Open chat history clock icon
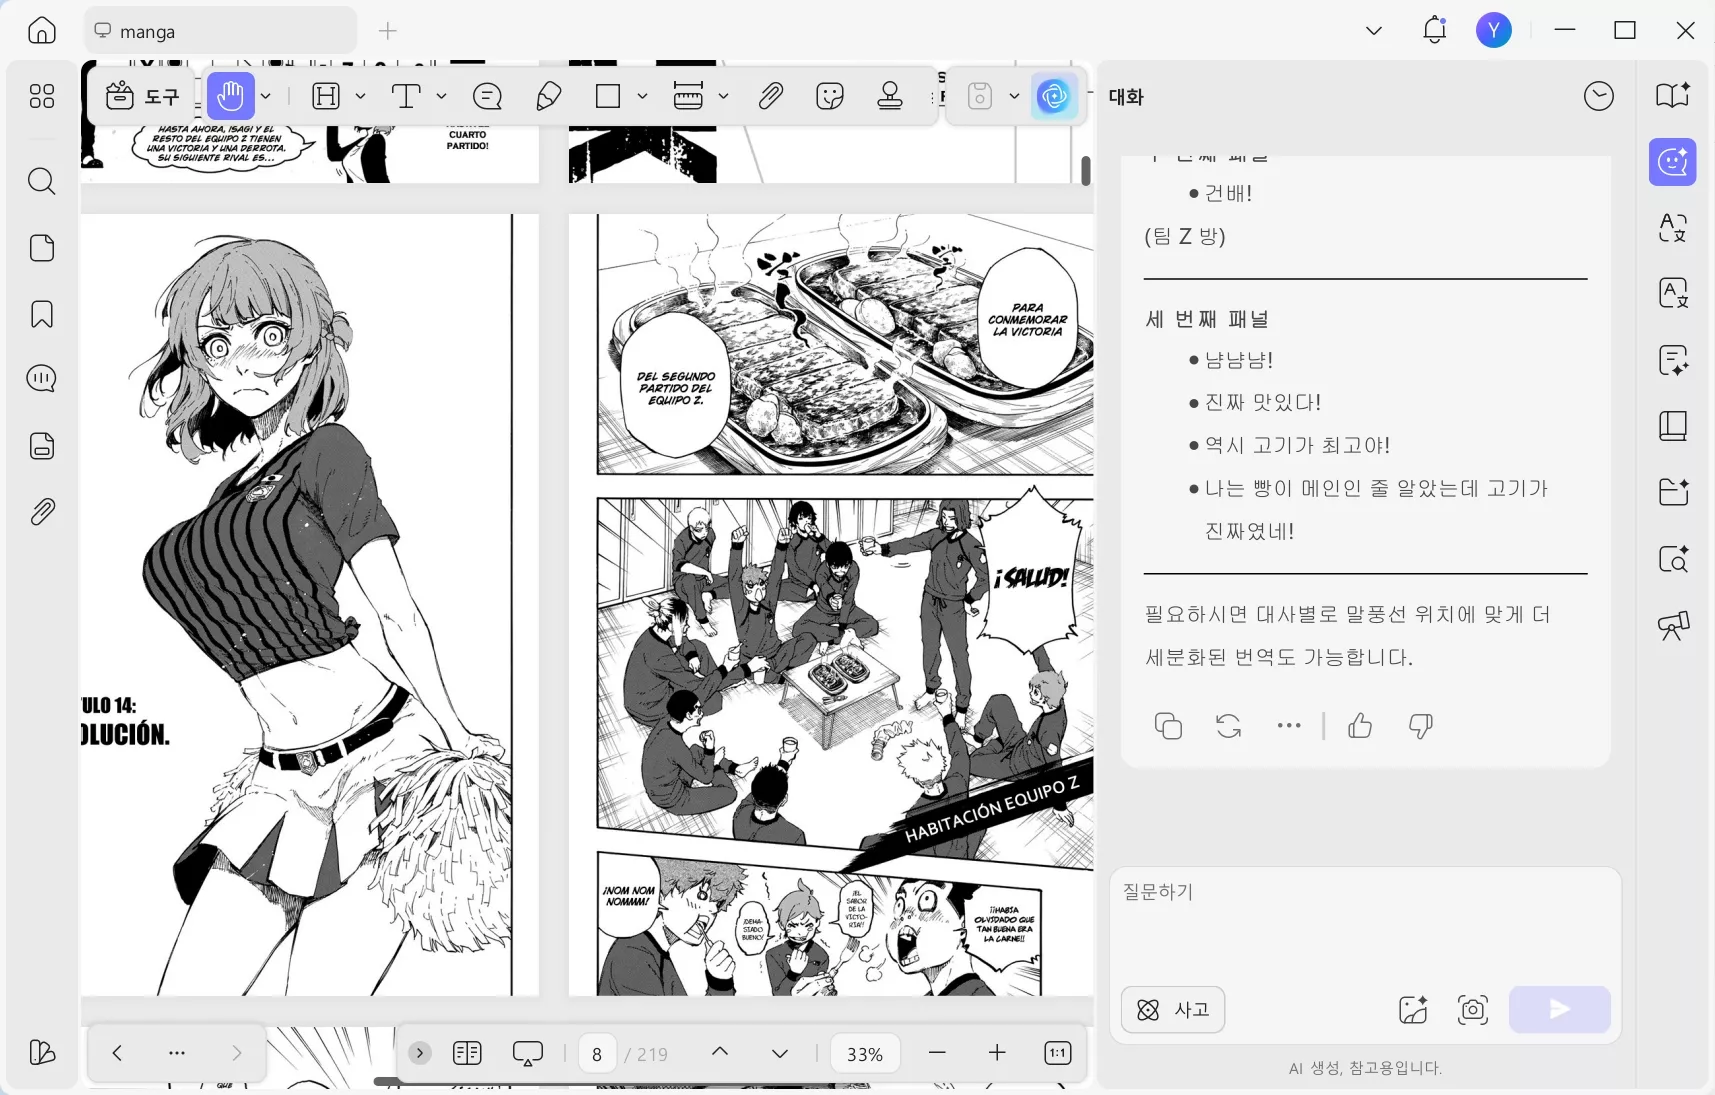The width and height of the screenshot is (1715, 1095). point(1599,96)
